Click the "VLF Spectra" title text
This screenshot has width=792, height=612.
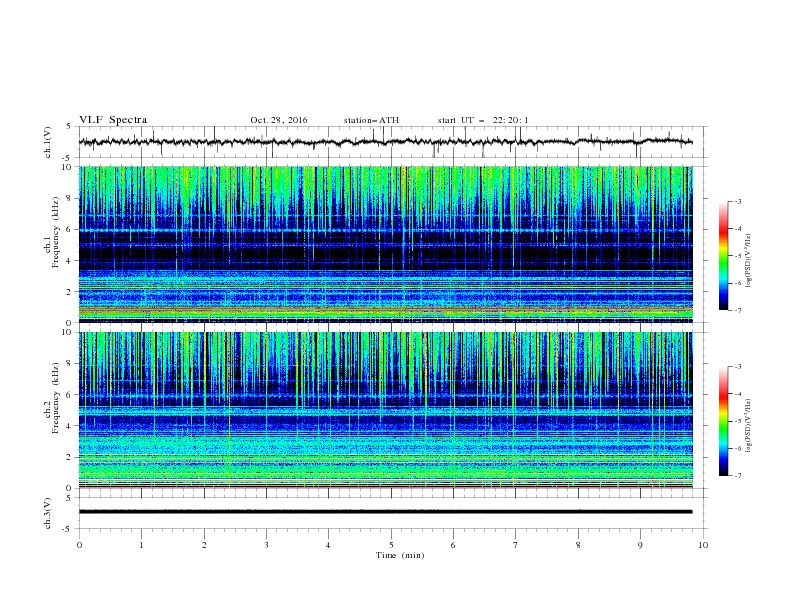point(113,120)
